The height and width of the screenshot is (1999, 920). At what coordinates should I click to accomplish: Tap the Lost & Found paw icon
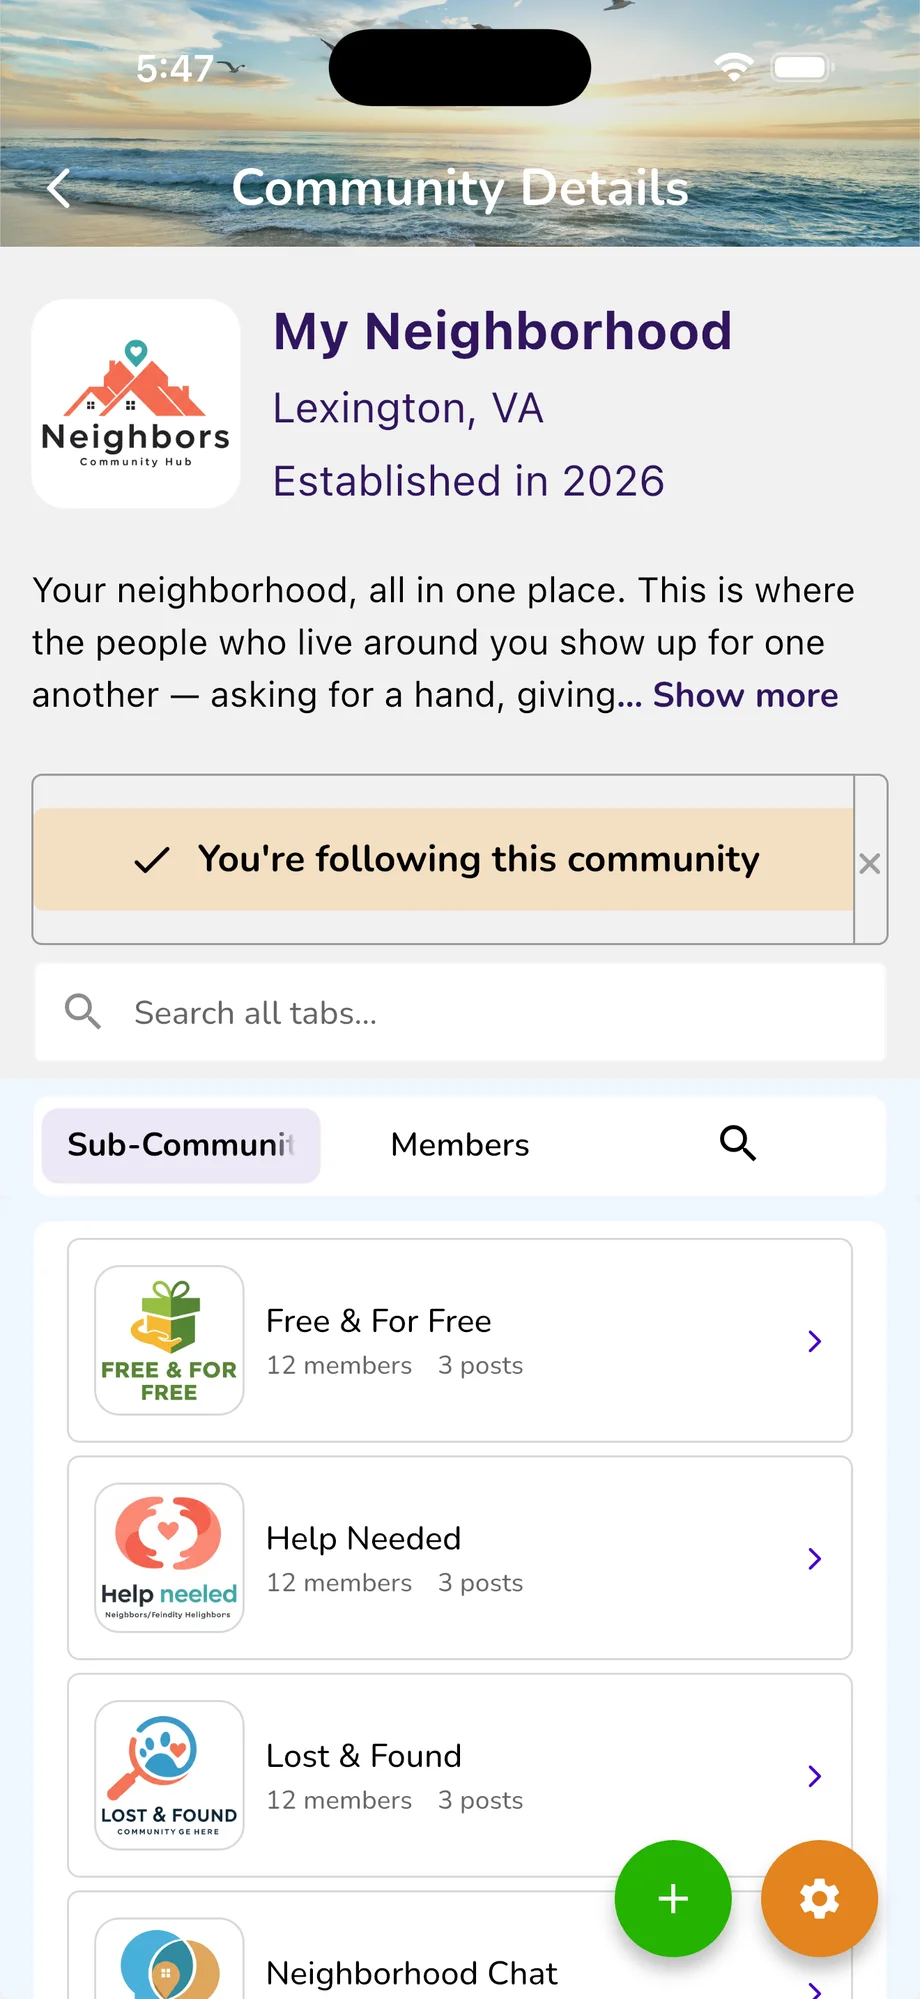tap(169, 1775)
